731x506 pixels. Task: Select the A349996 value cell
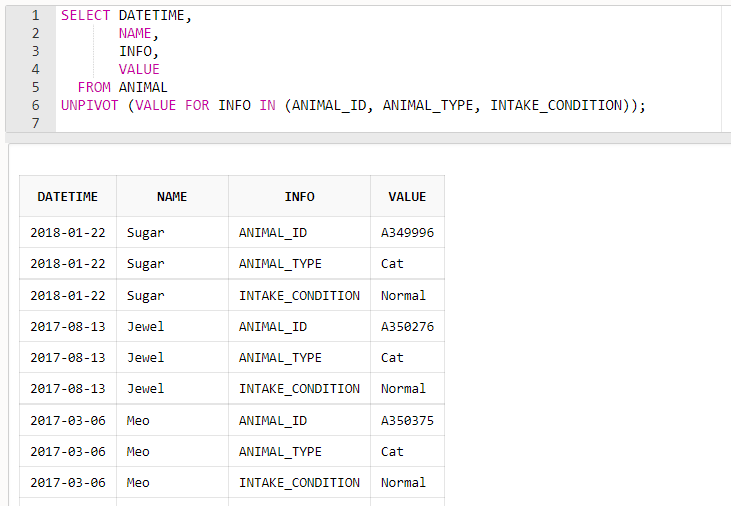point(407,232)
